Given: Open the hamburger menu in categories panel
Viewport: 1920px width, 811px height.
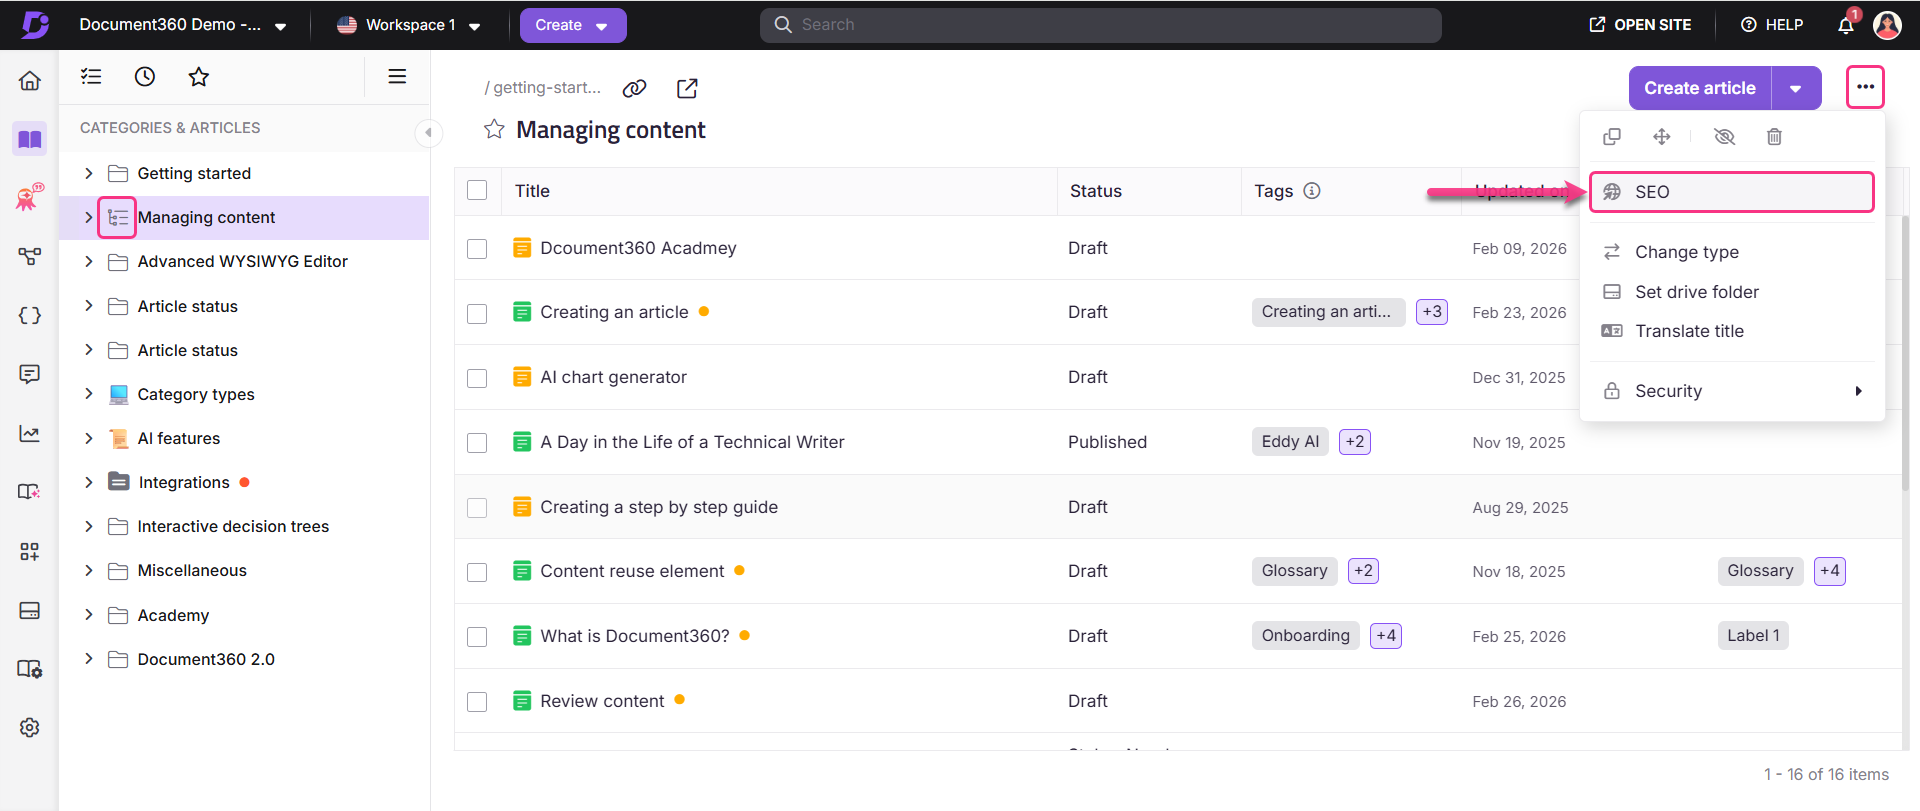Looking at the screenshot, I should pyautogui.click(x=397, y=76).
